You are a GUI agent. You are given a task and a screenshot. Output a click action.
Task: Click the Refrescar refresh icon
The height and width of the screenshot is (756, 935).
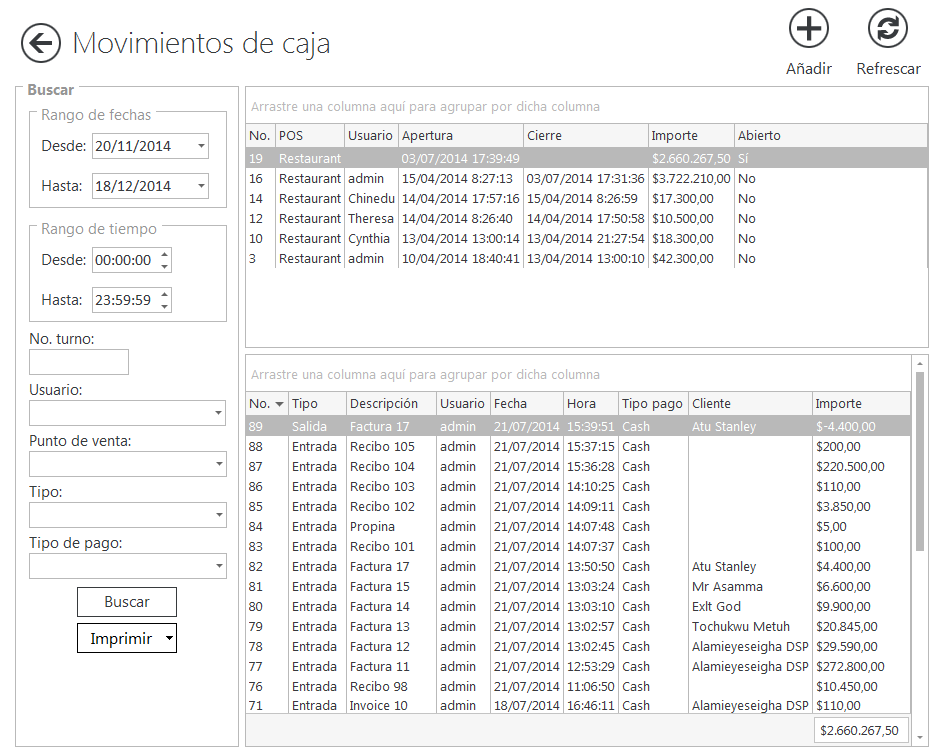[888, 30]
